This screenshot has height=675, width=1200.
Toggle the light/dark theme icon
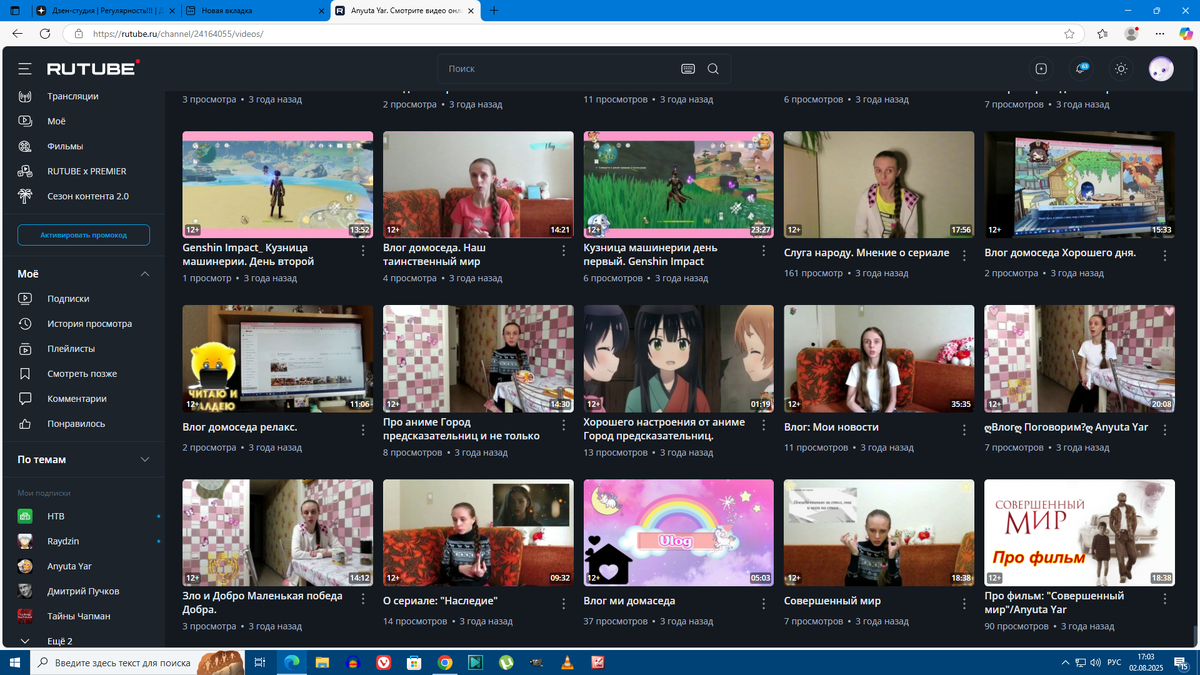[1121, 69]
